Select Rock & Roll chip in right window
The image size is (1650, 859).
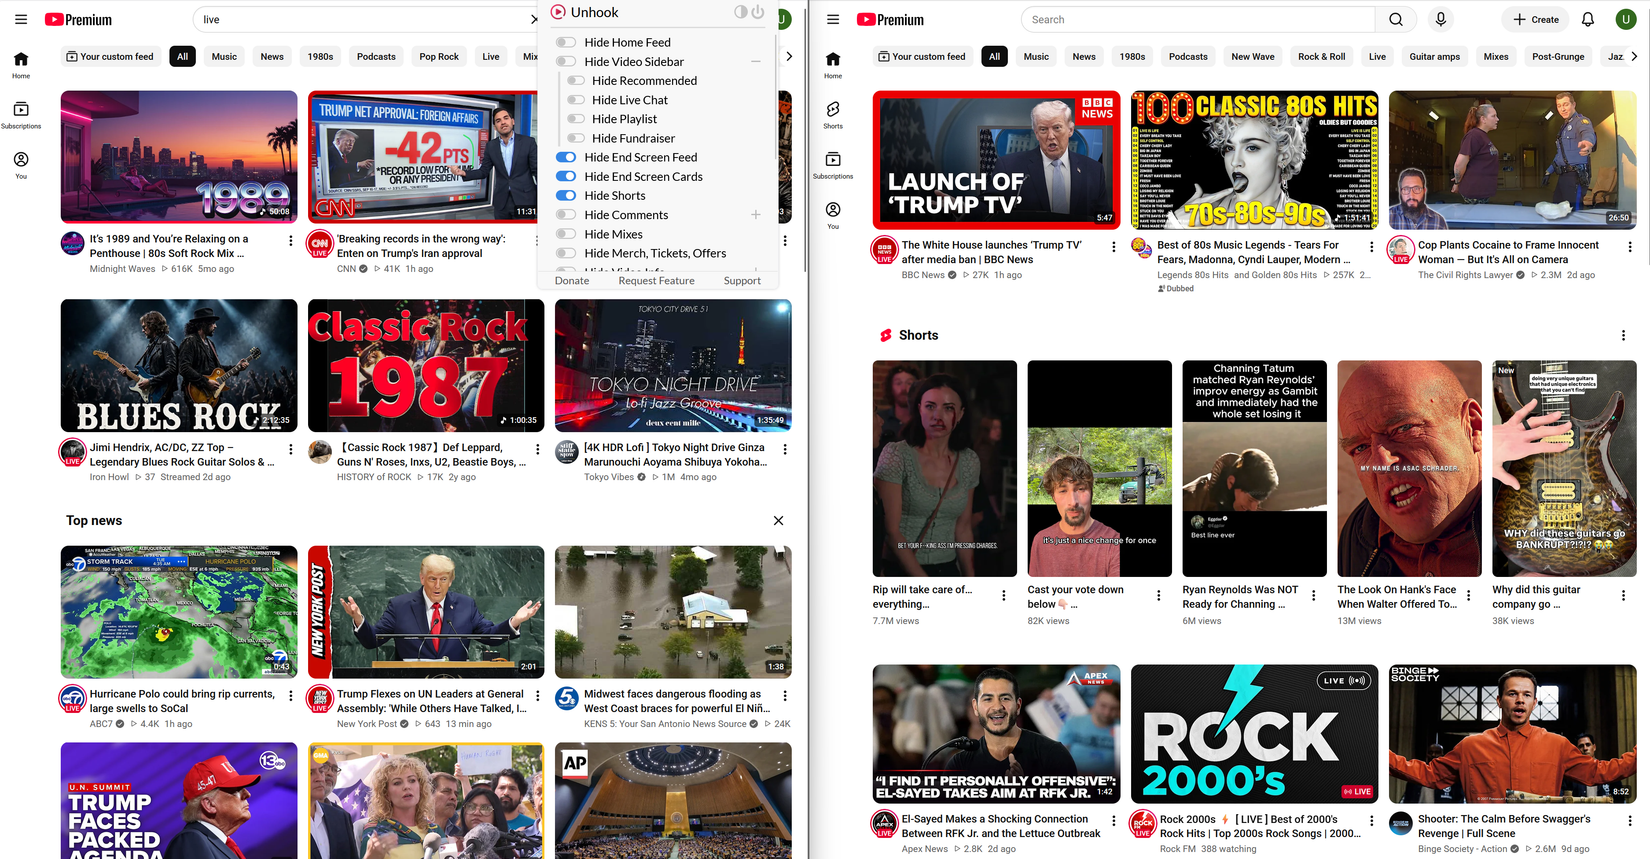(x=1321, y=56)
